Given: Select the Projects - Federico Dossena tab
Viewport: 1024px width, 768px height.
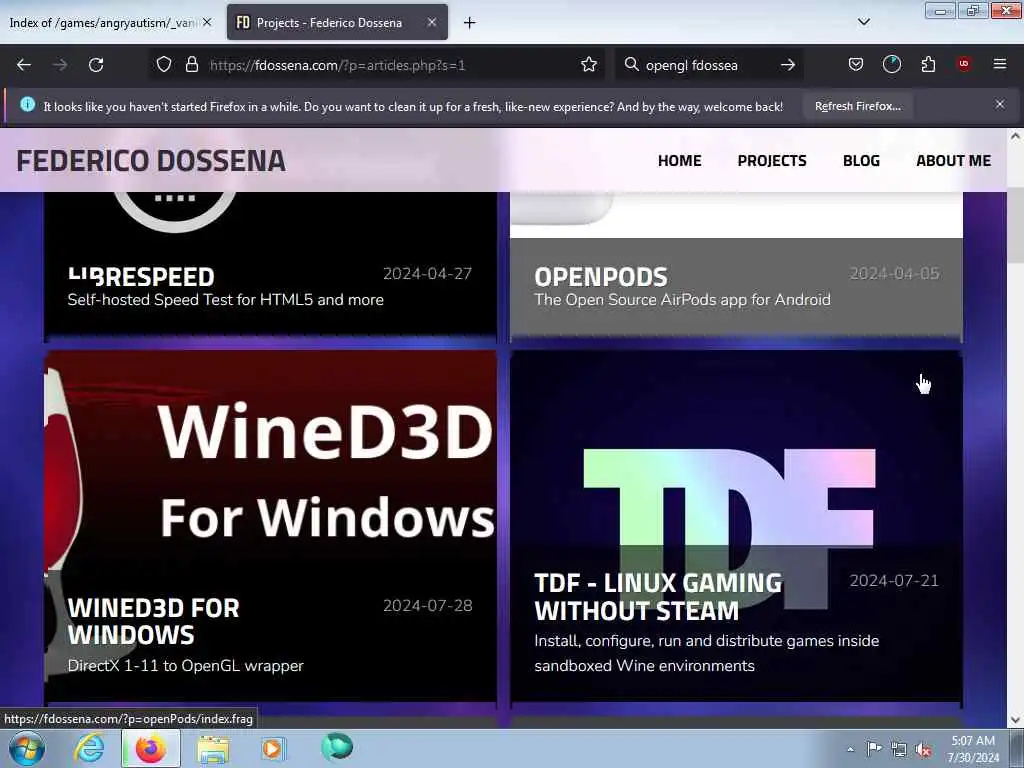Looking at the screenshot, I should pos(337,23).
